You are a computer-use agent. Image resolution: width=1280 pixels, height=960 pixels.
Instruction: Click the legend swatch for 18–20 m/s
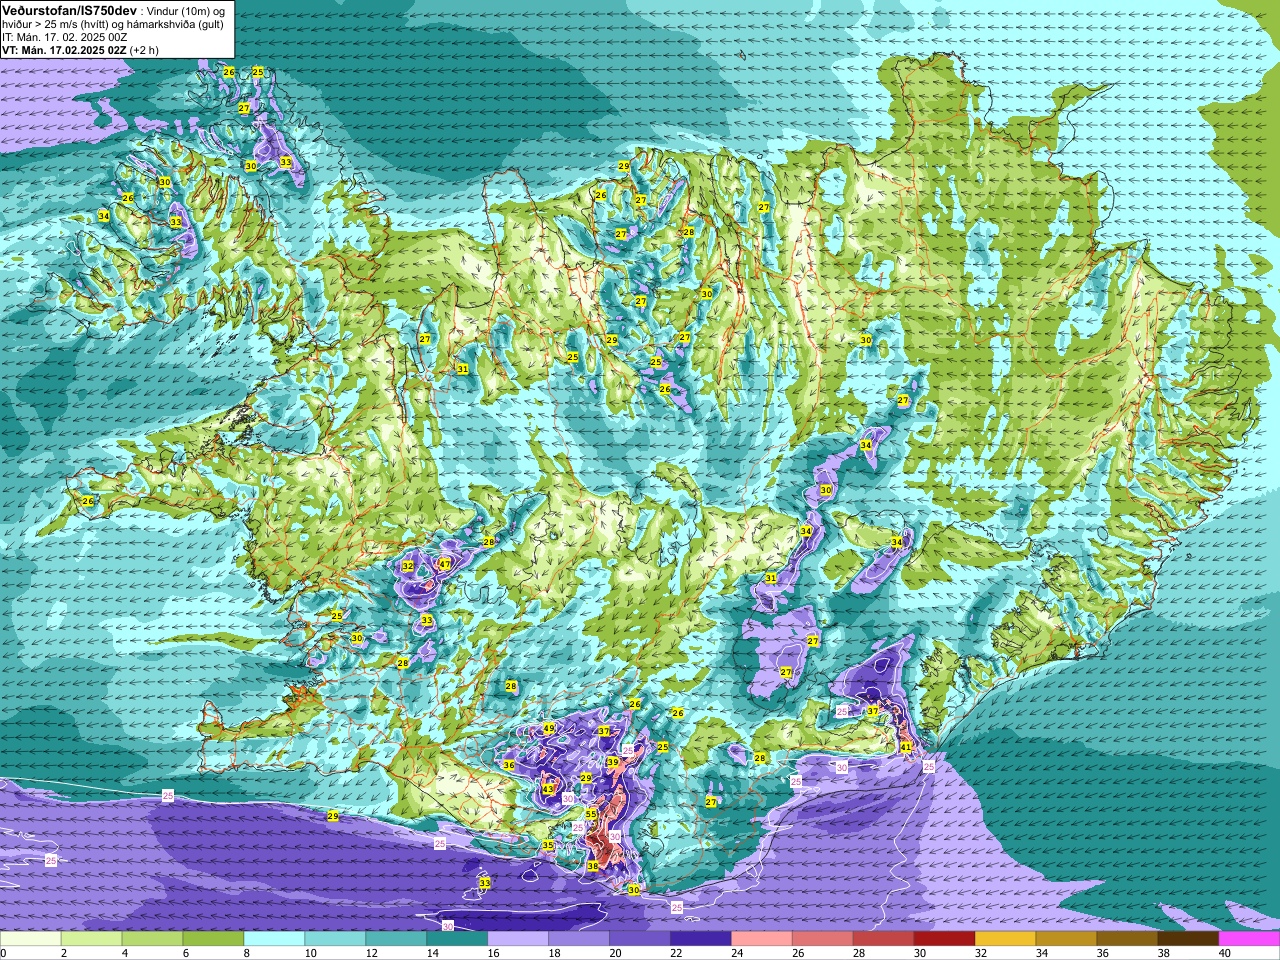[580, 939]
